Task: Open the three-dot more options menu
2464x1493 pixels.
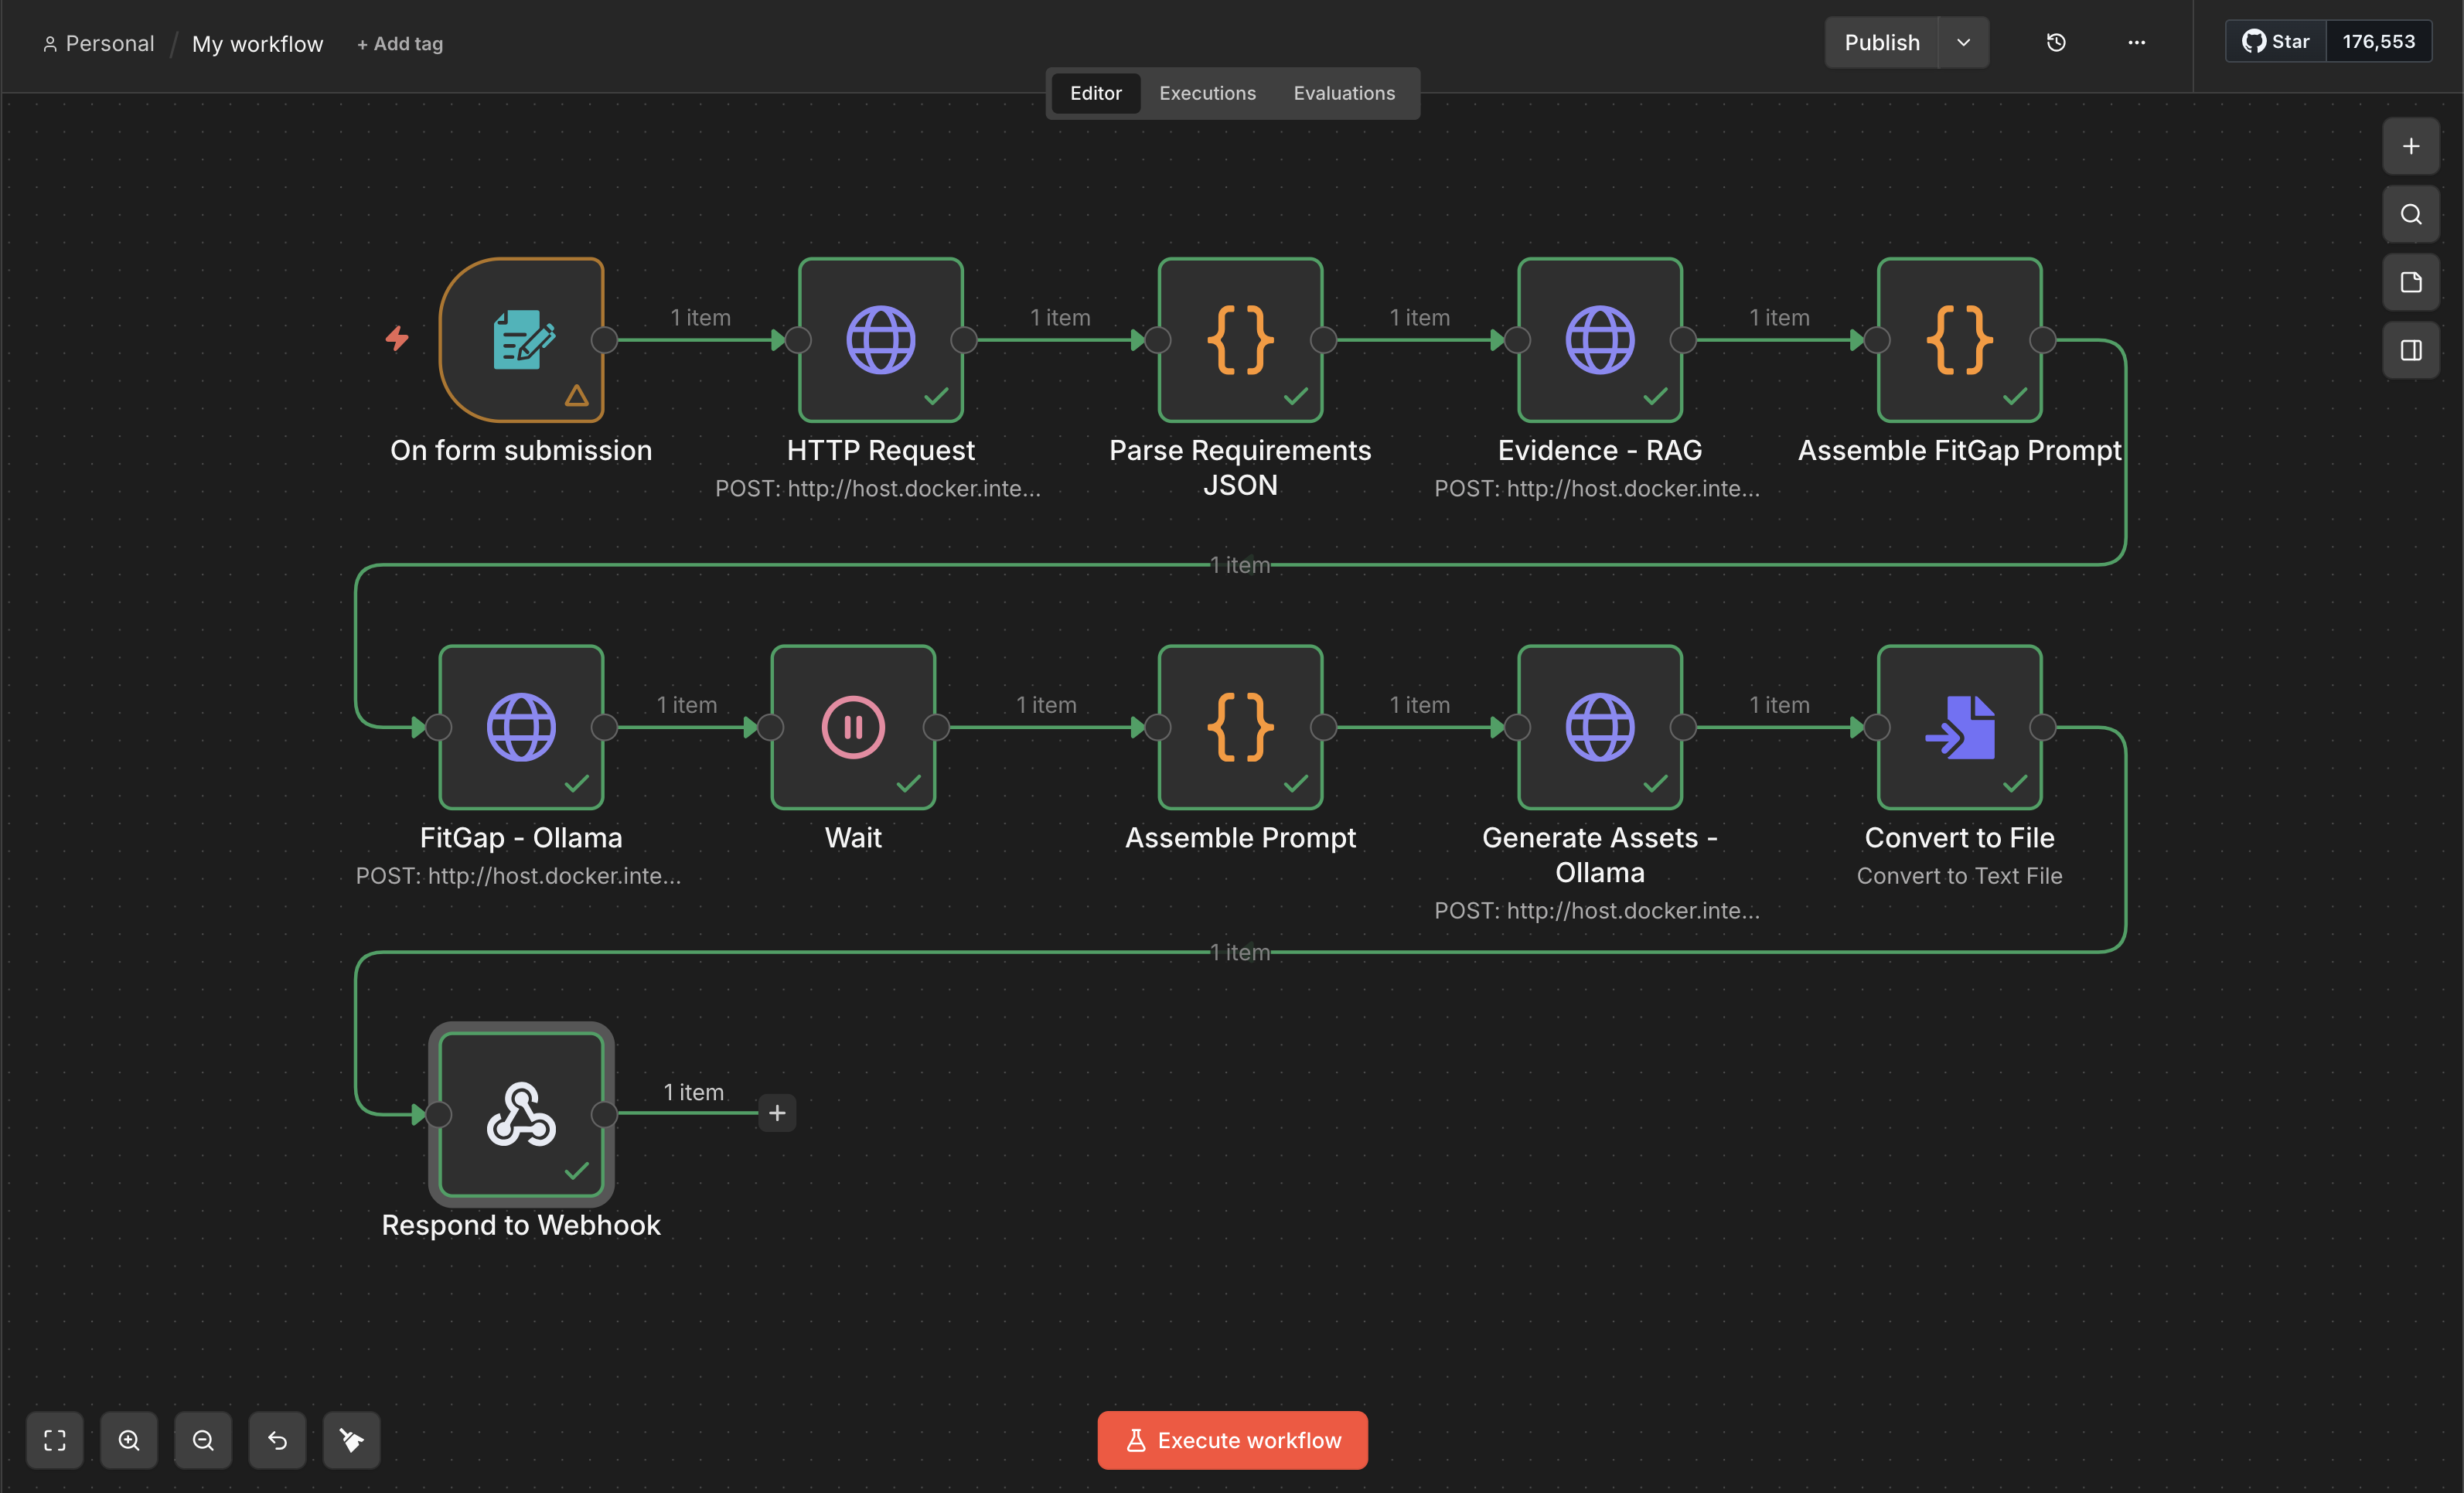Action: tap(2136, 42)
